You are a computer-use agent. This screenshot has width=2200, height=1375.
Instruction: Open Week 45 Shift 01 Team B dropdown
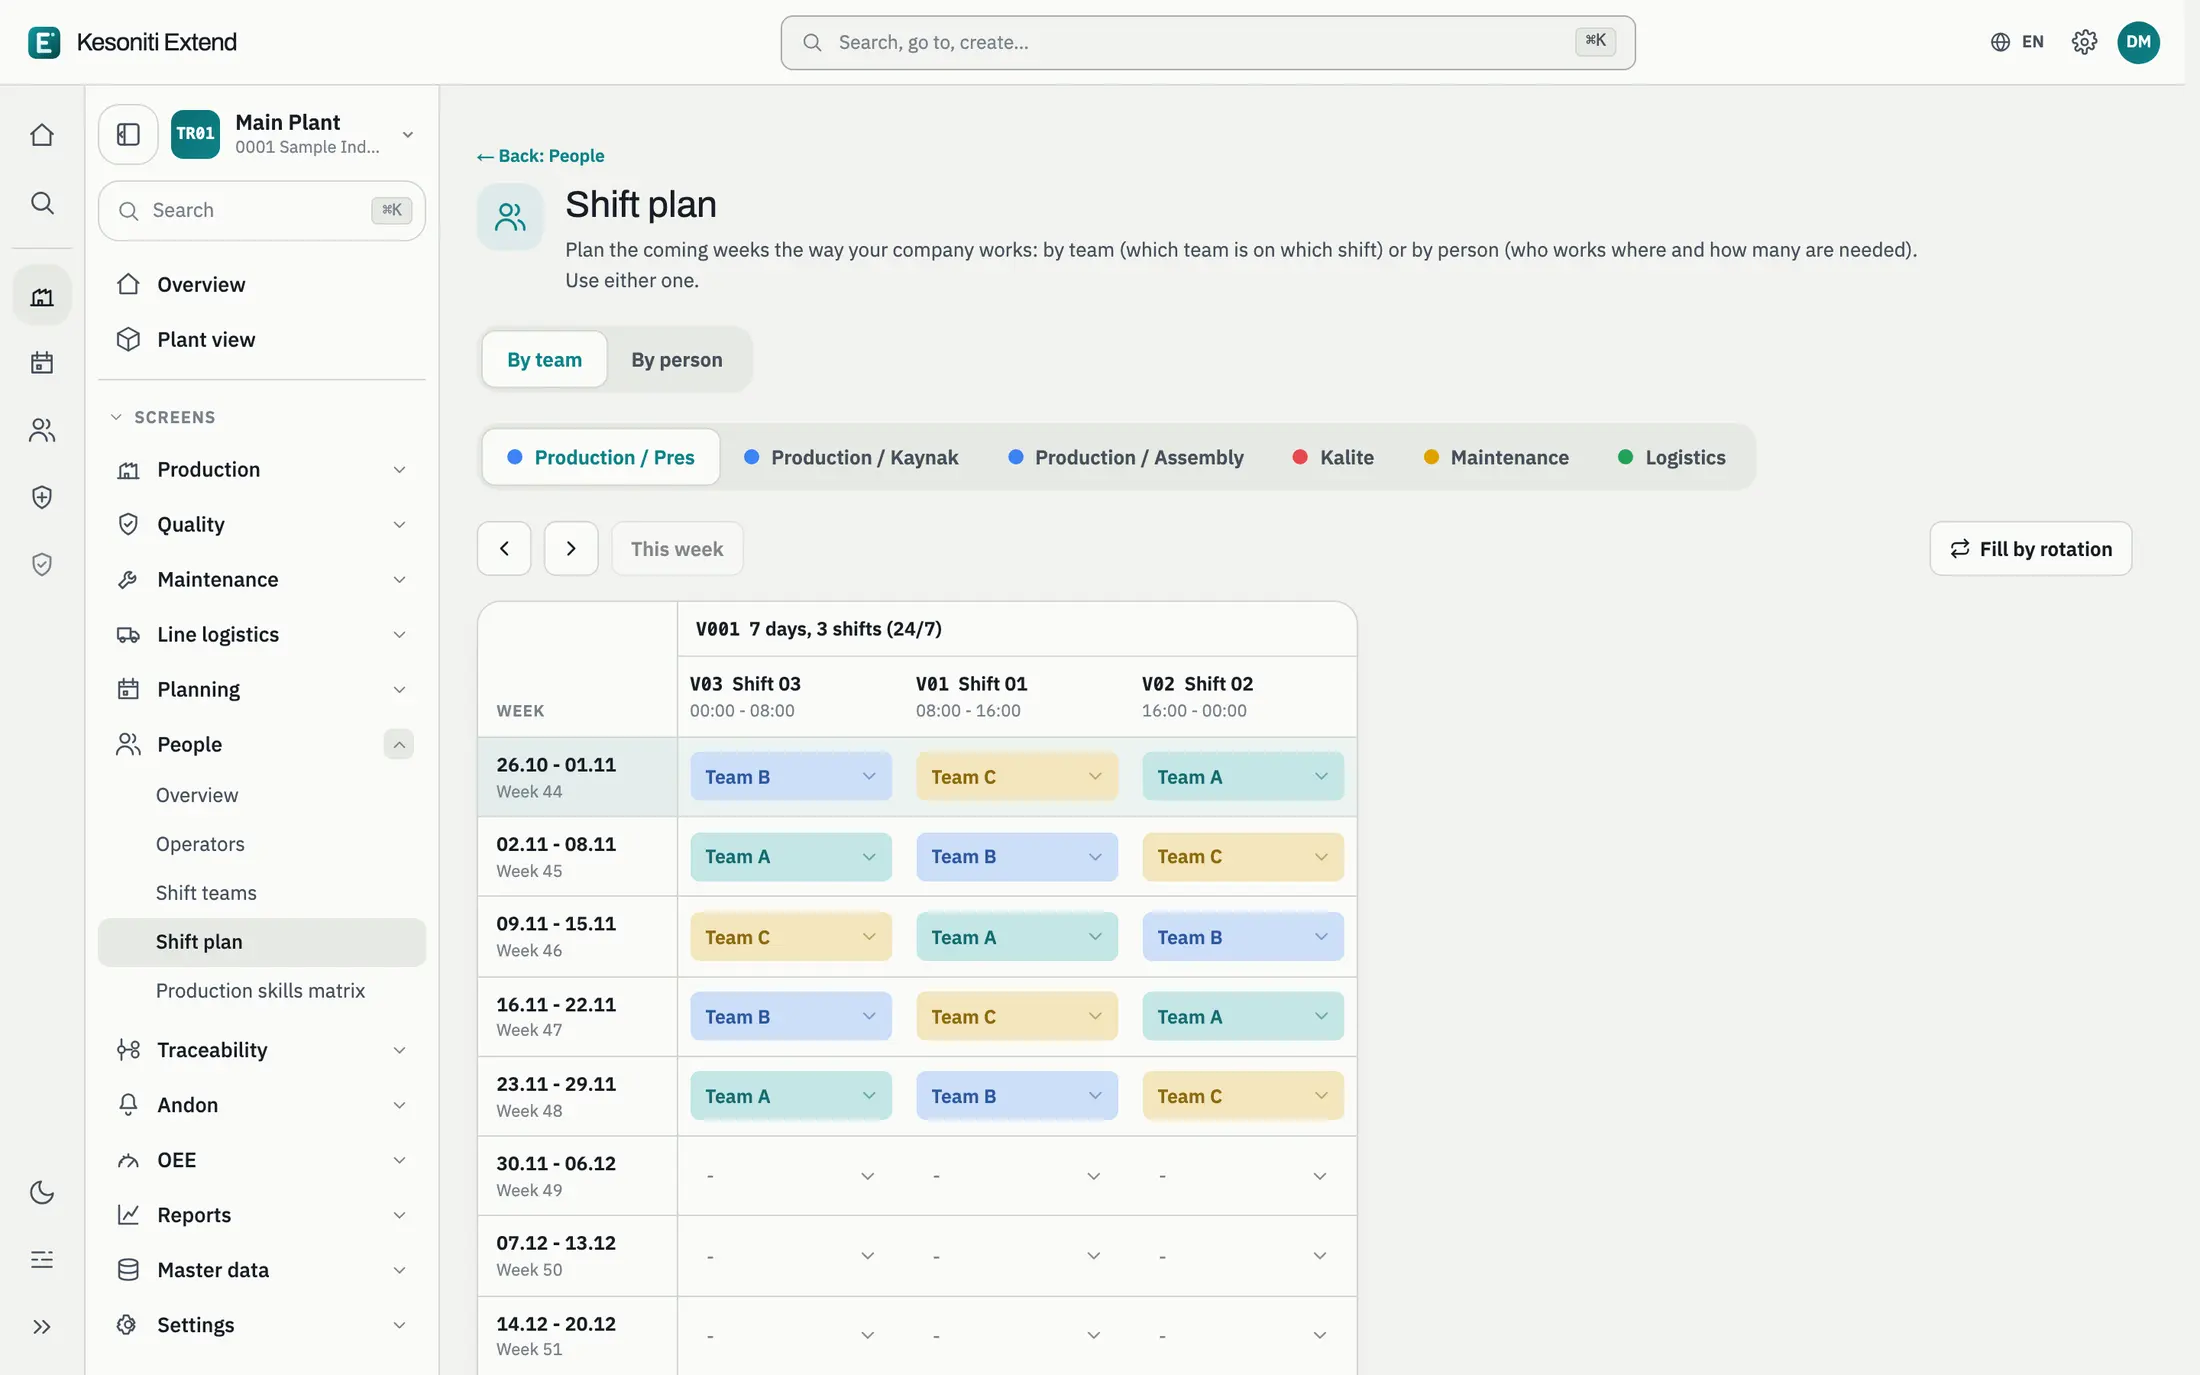(1017, 857)
